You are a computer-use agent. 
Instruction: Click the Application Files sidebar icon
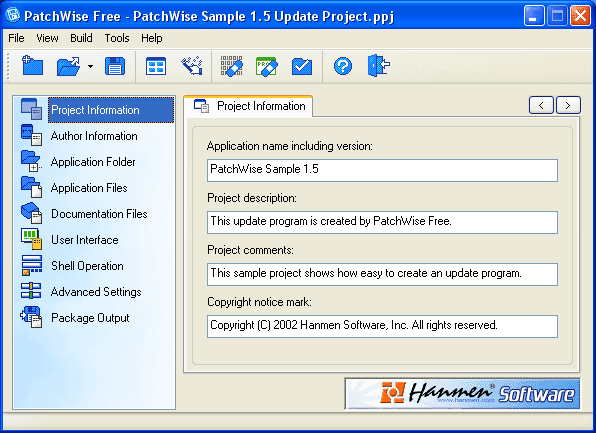pos(32,187)
